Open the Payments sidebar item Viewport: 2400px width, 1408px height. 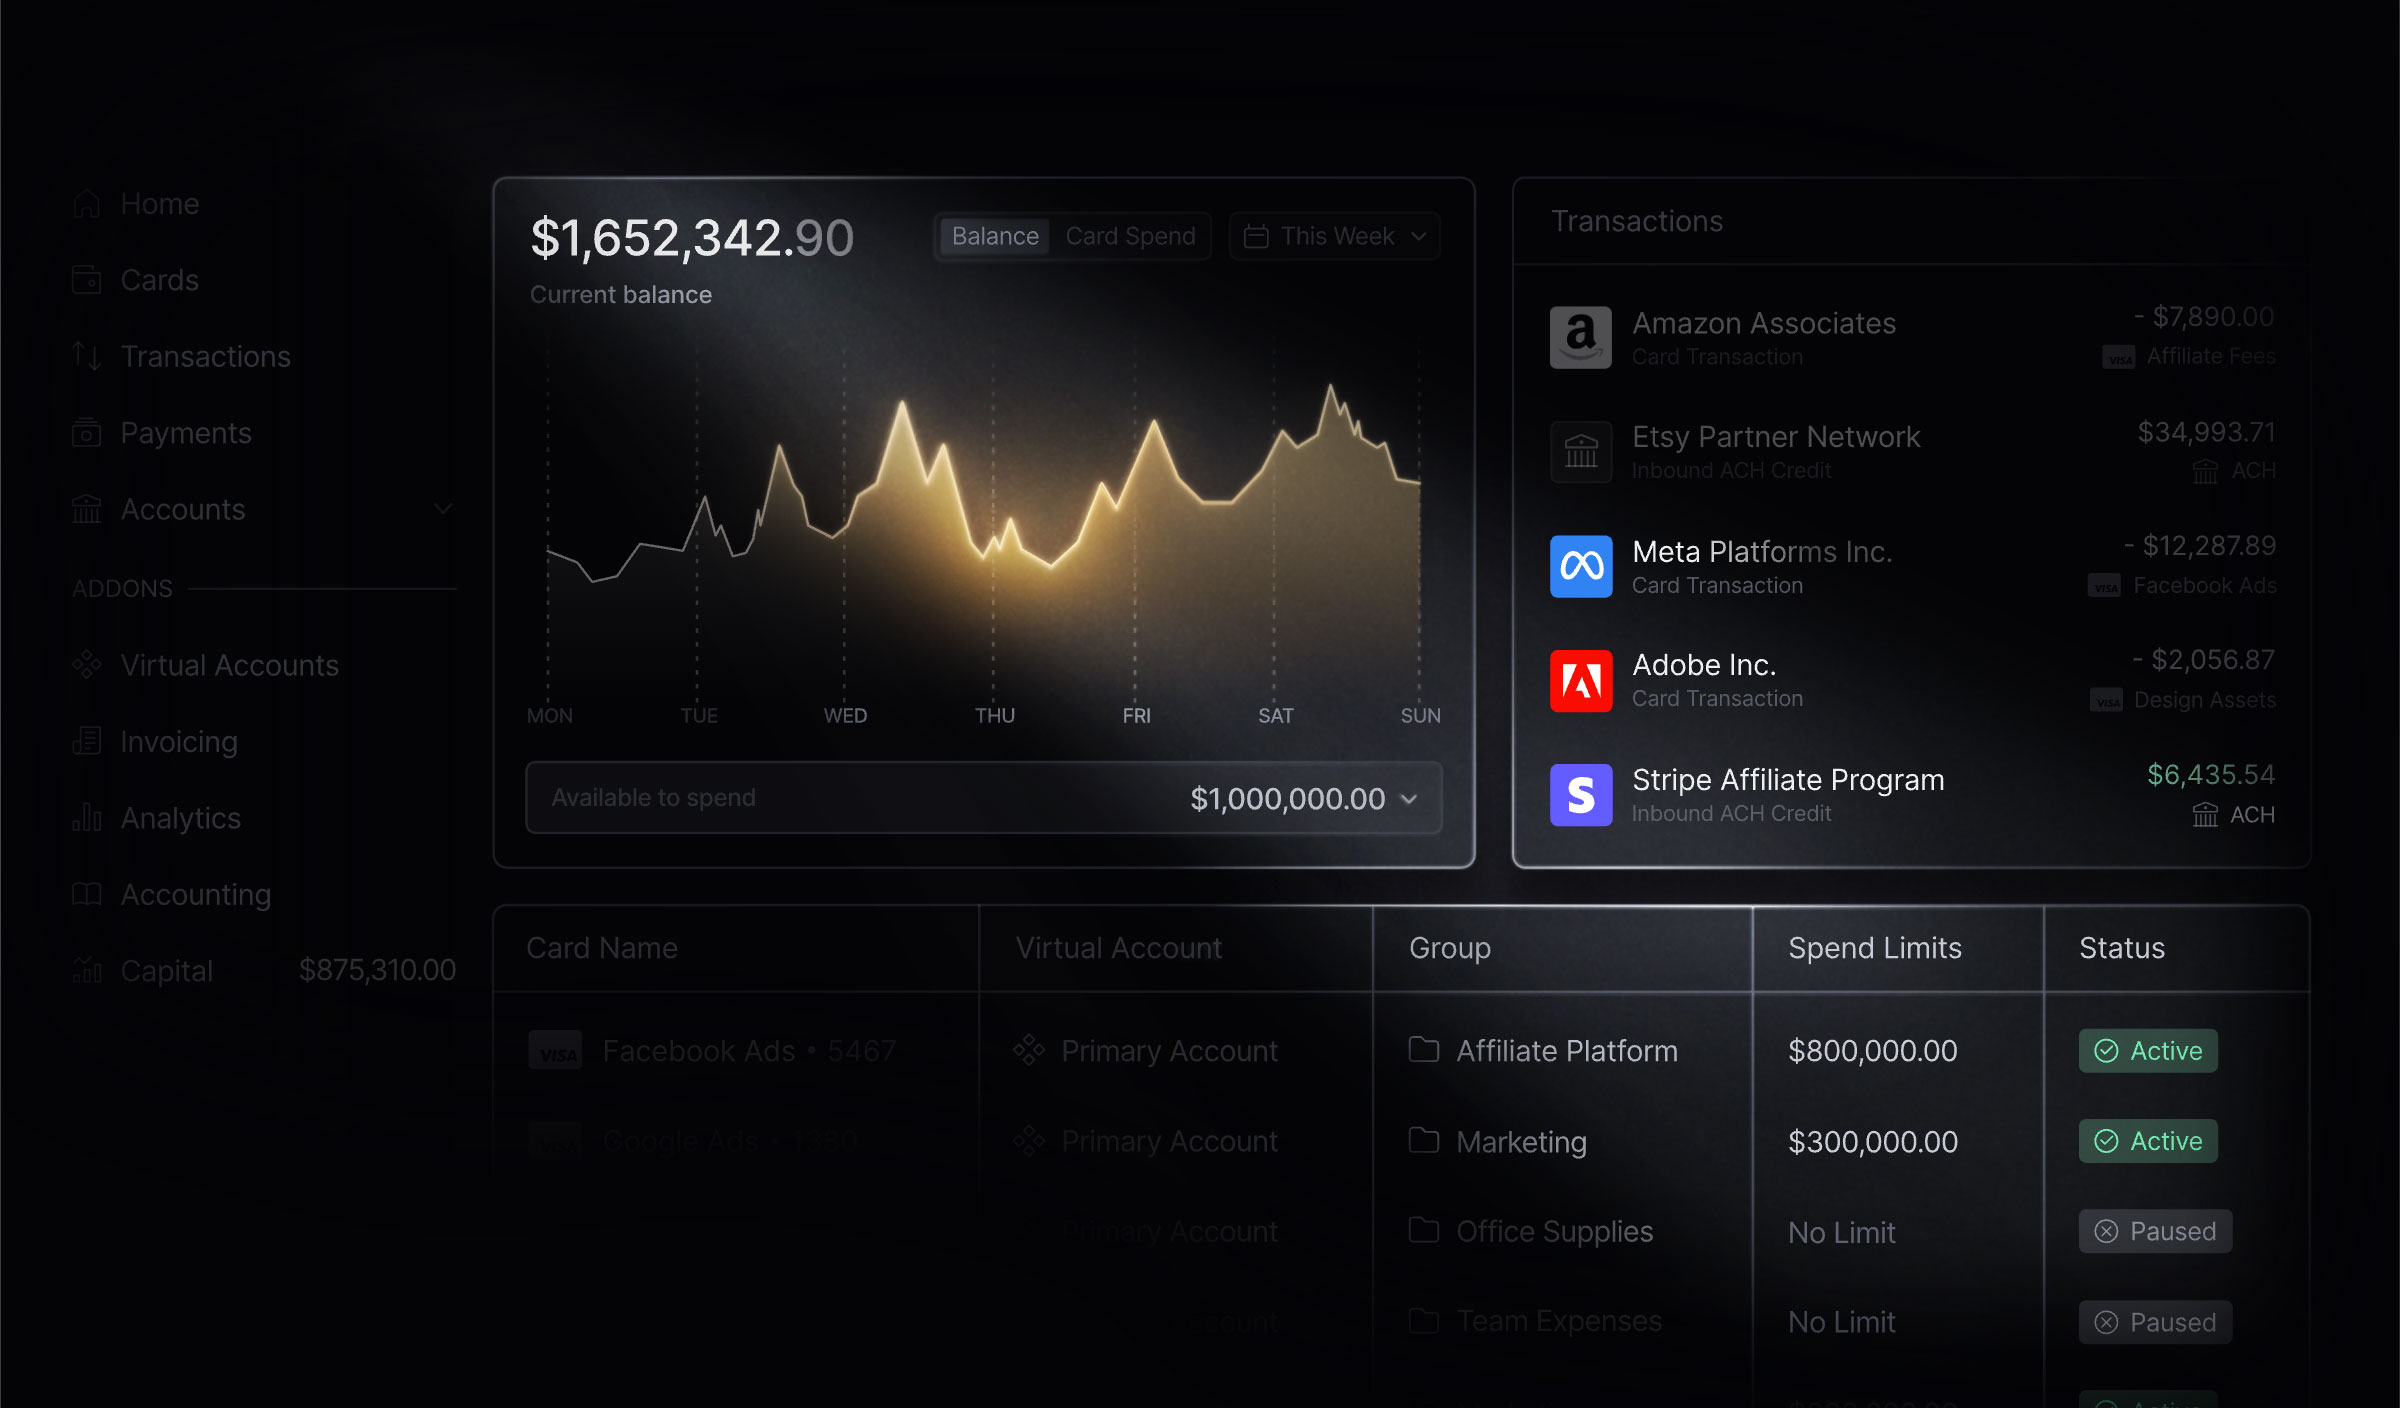186,433
